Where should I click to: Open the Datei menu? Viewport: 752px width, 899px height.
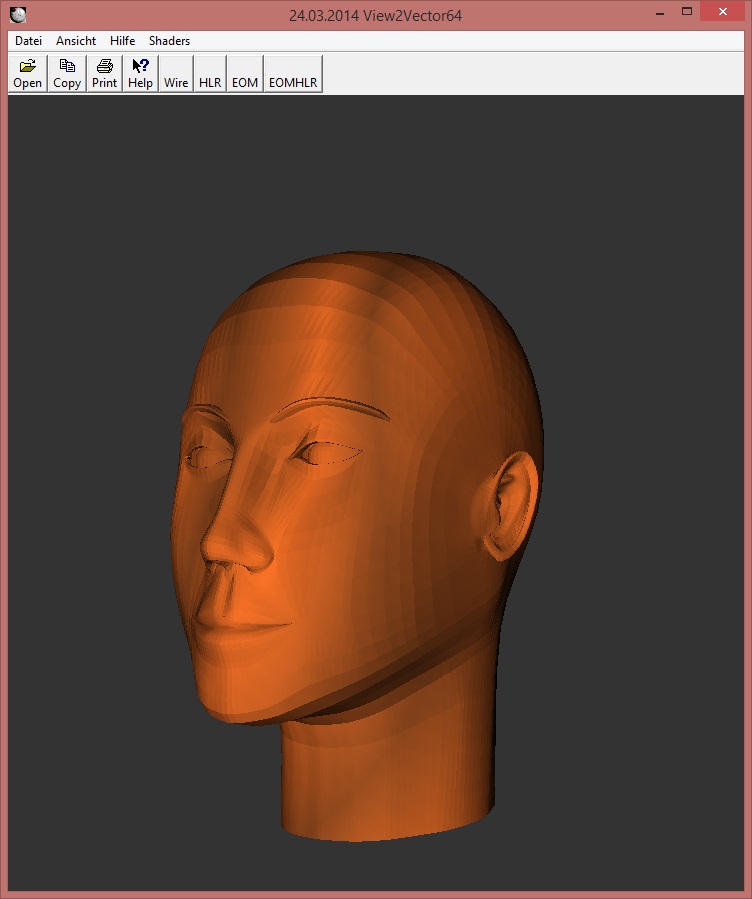pos(29,41)
